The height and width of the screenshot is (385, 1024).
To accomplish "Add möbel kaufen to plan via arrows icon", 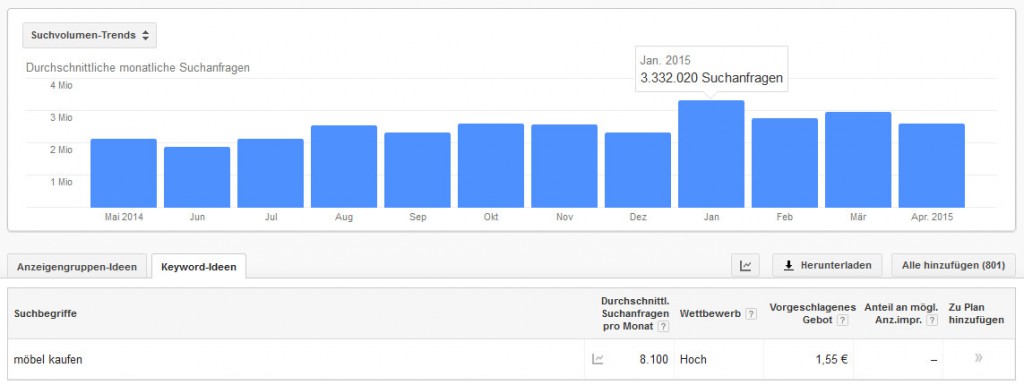I will [x=978, y=358].
